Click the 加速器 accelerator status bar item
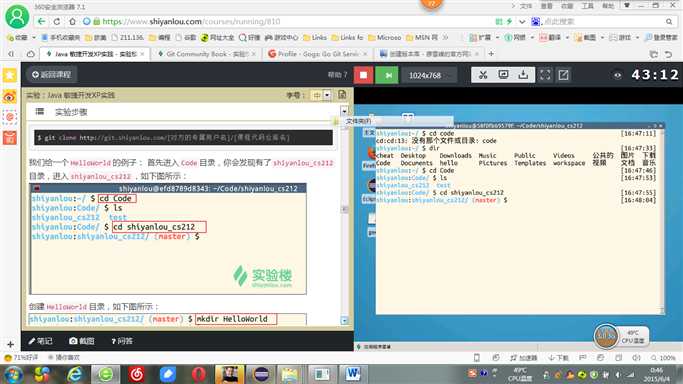Image resolution: width=683 pixels, height=384 pixels. point(524,358)
